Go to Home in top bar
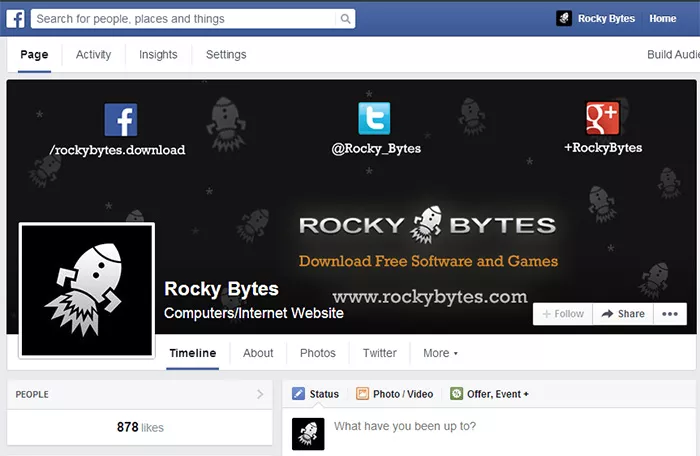The height and width of the screenshot is (456, 700). (662, 18)
